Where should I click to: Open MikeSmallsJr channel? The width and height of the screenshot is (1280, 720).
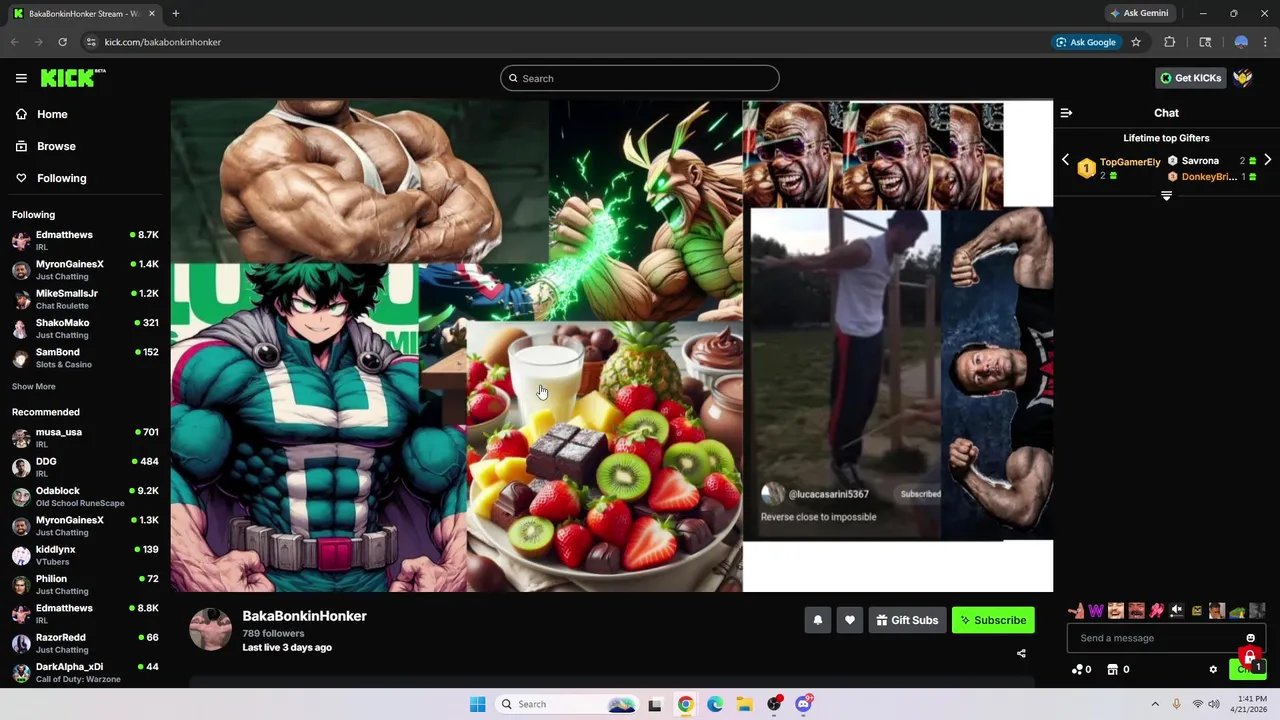[85, 299]
